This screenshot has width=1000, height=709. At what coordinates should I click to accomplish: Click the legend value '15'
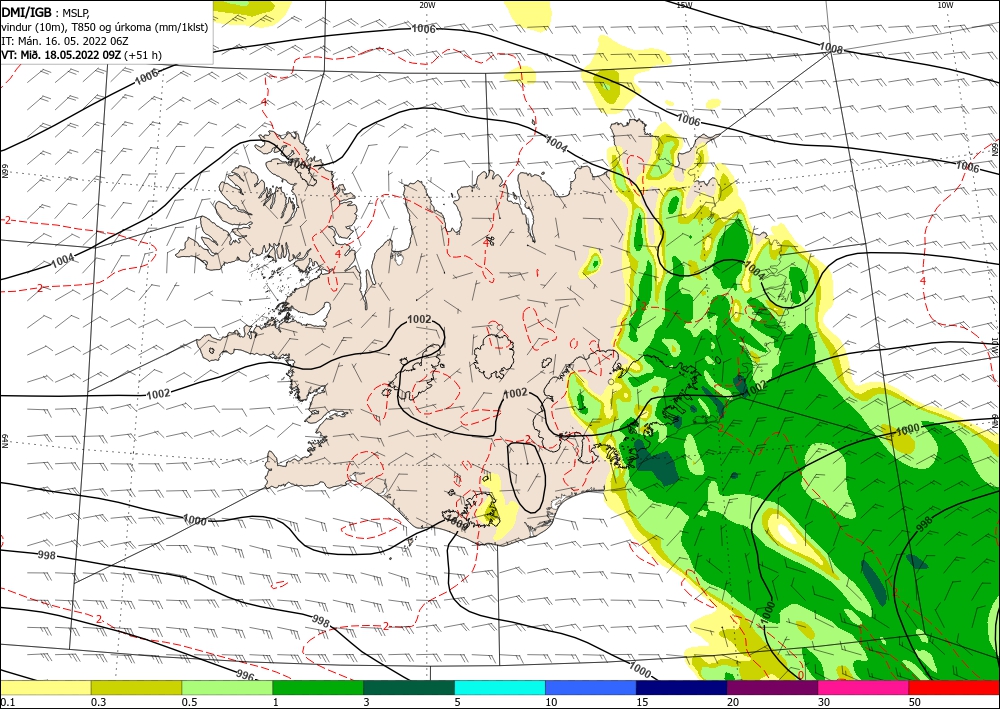[x=642, y=702]
